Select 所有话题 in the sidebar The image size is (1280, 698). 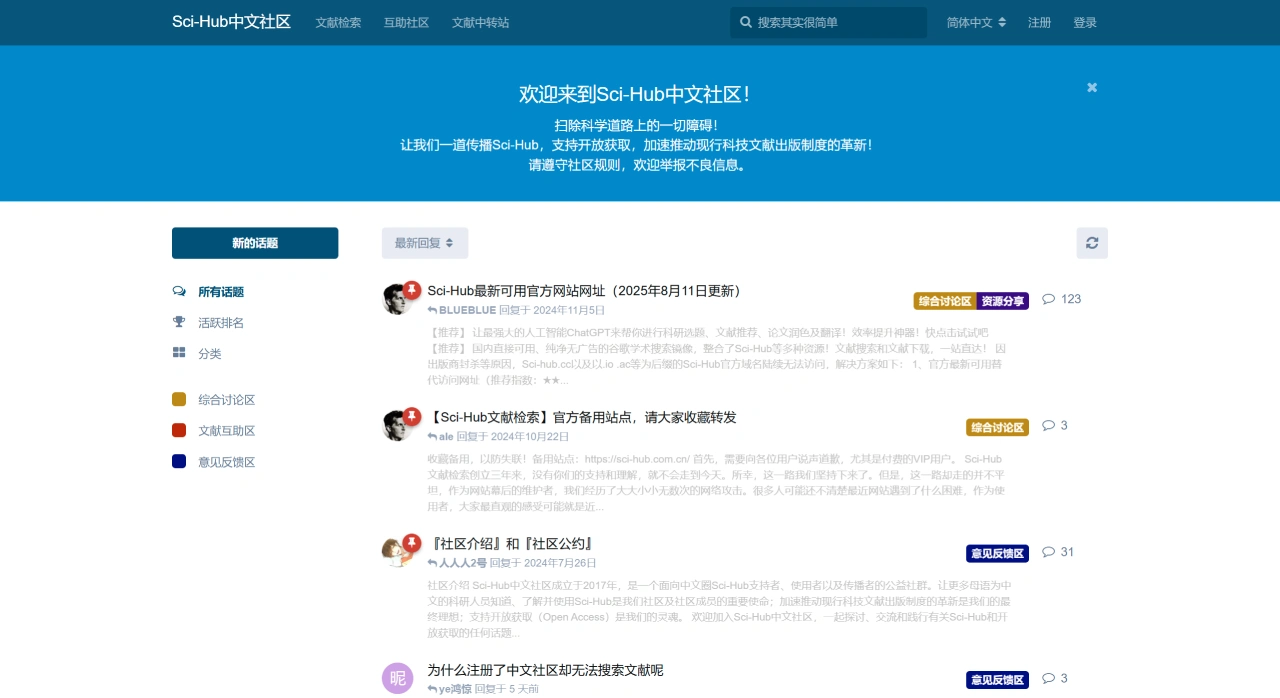221,292
